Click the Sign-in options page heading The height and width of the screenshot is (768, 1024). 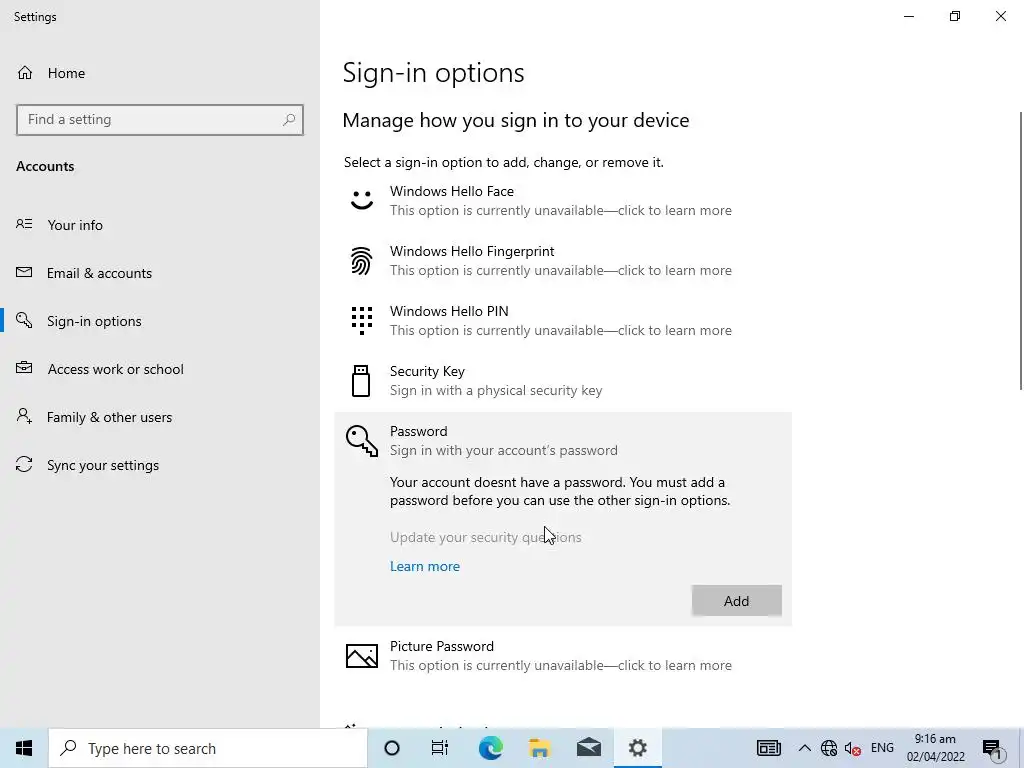(433, 72)
